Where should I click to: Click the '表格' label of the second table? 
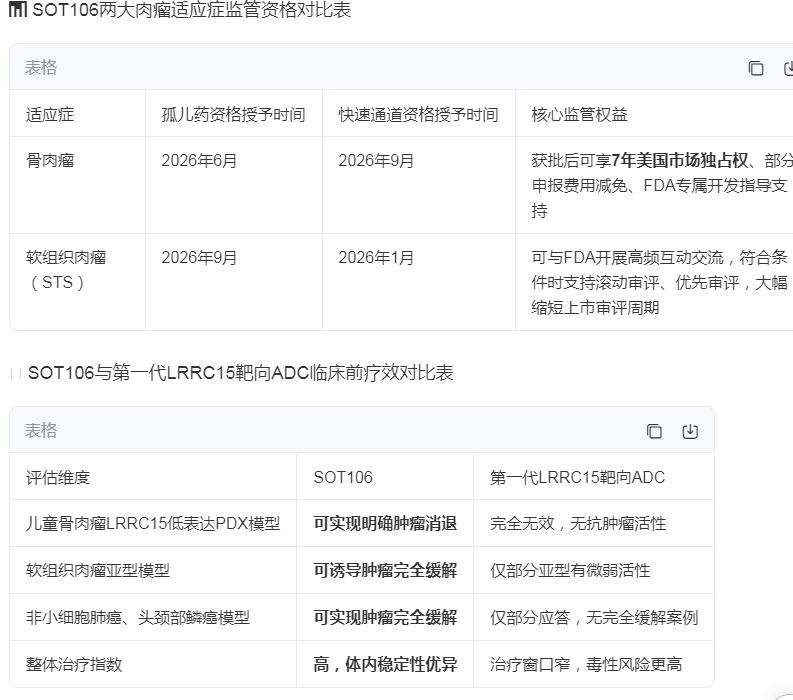(41, 430)
